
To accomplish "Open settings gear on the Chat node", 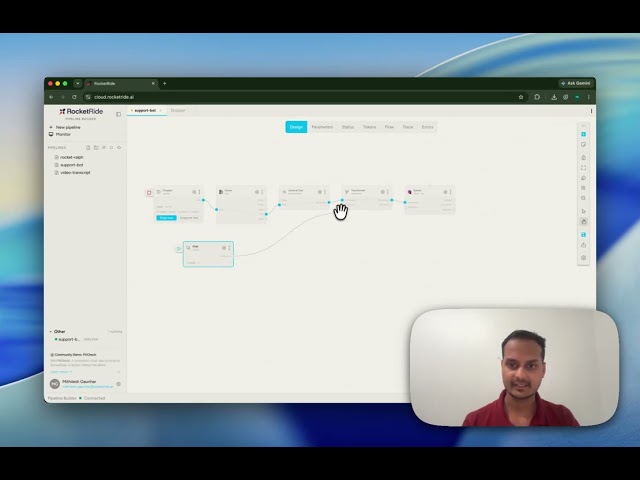I will (x=224, y=248).
